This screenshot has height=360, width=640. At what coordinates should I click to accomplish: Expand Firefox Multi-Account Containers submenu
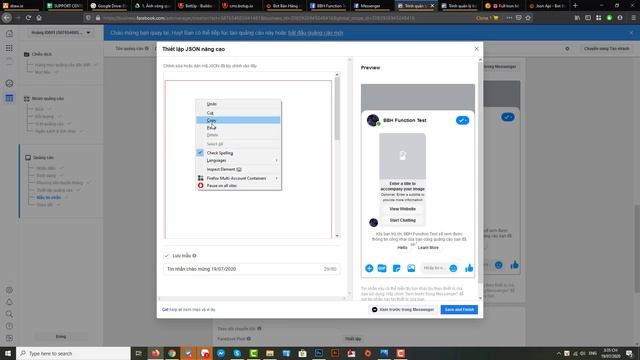[238, 178]
